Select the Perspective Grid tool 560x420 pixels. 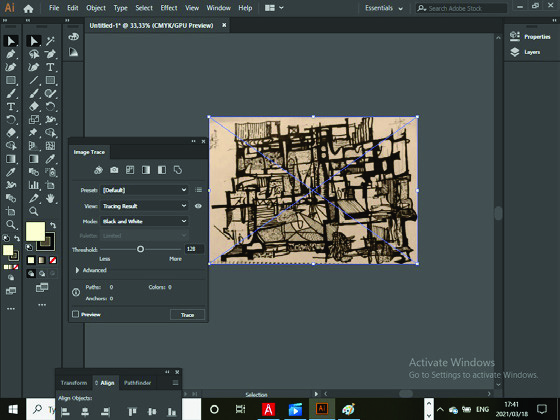coord(34,146)
